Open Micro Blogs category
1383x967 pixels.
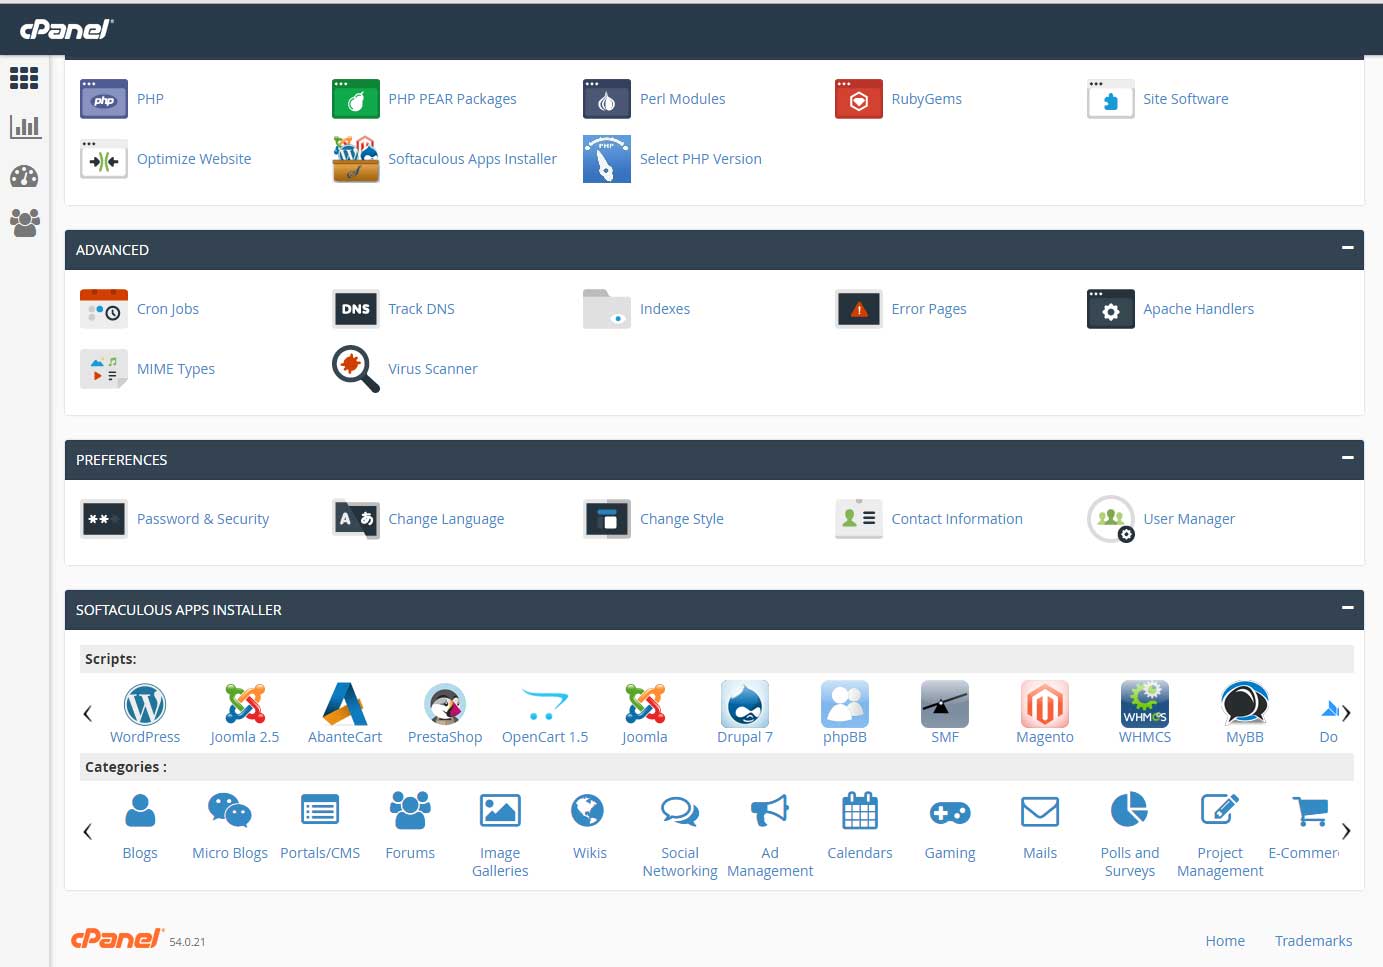pyautogui.click(x=230, y=825)
